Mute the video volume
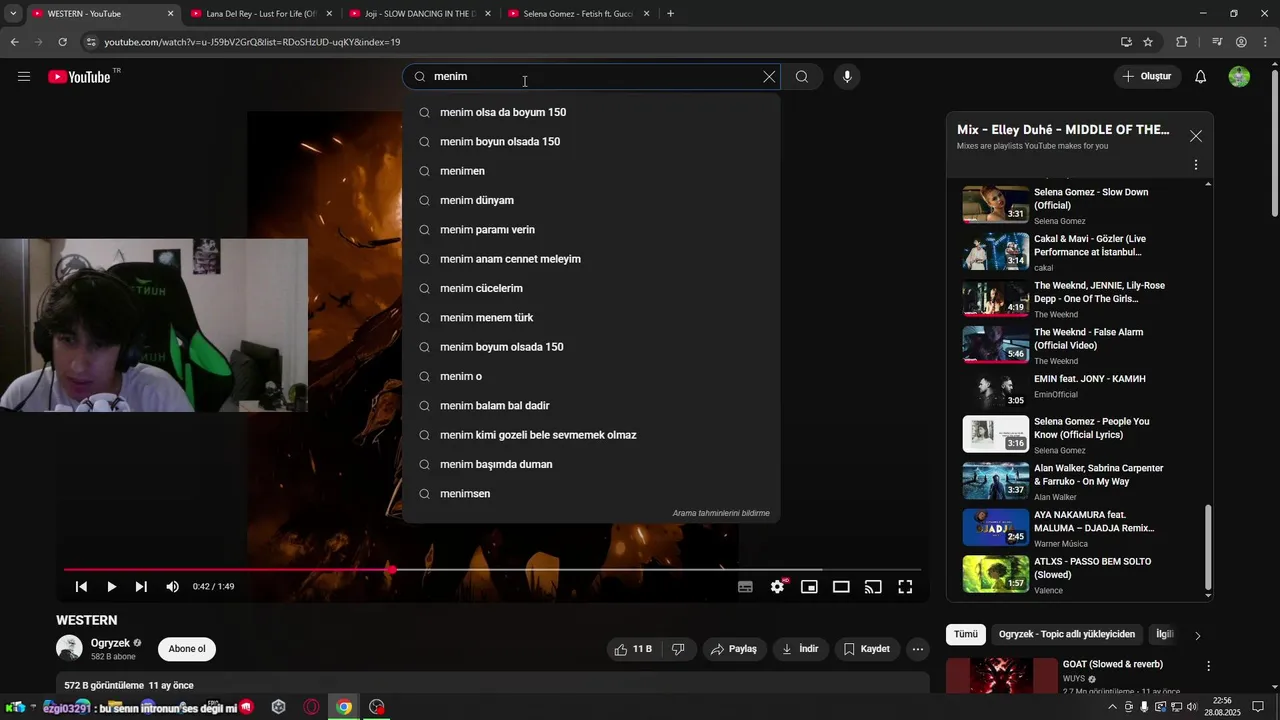The height and width of the screenshot is (720, 1280). pyautogui.click(x=172, y=587)
